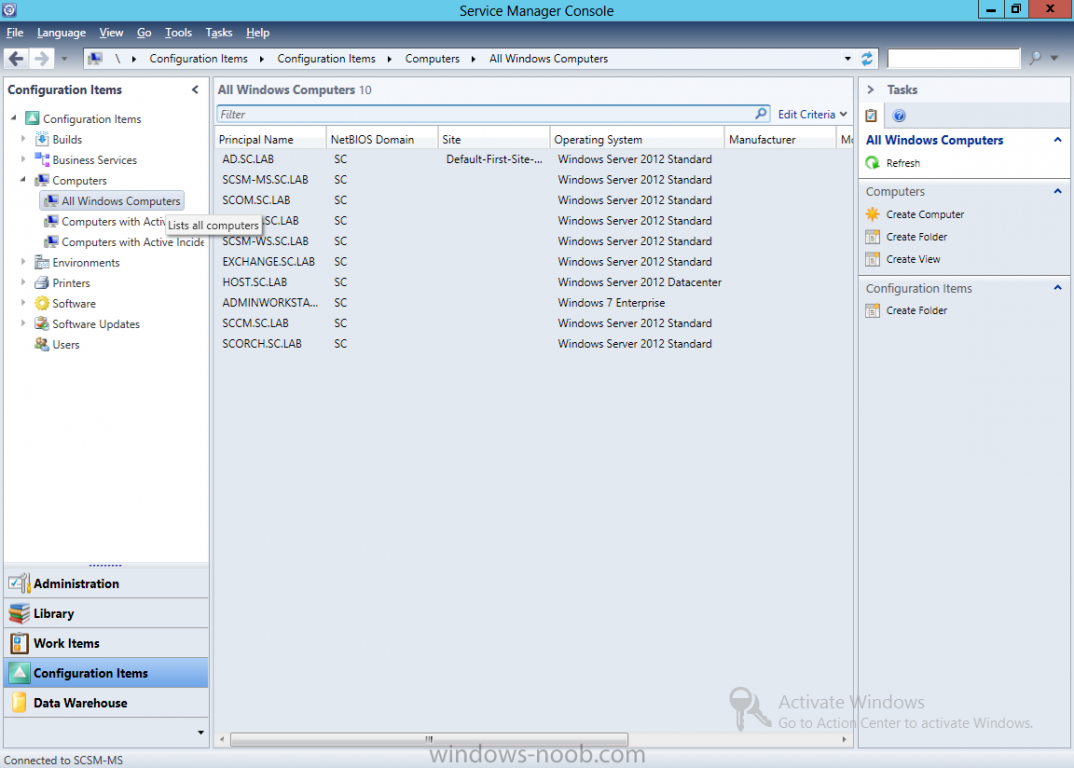This screenshot has height=768, width=1074.
Task: Expand the Software Updates node
Action: 23,323
